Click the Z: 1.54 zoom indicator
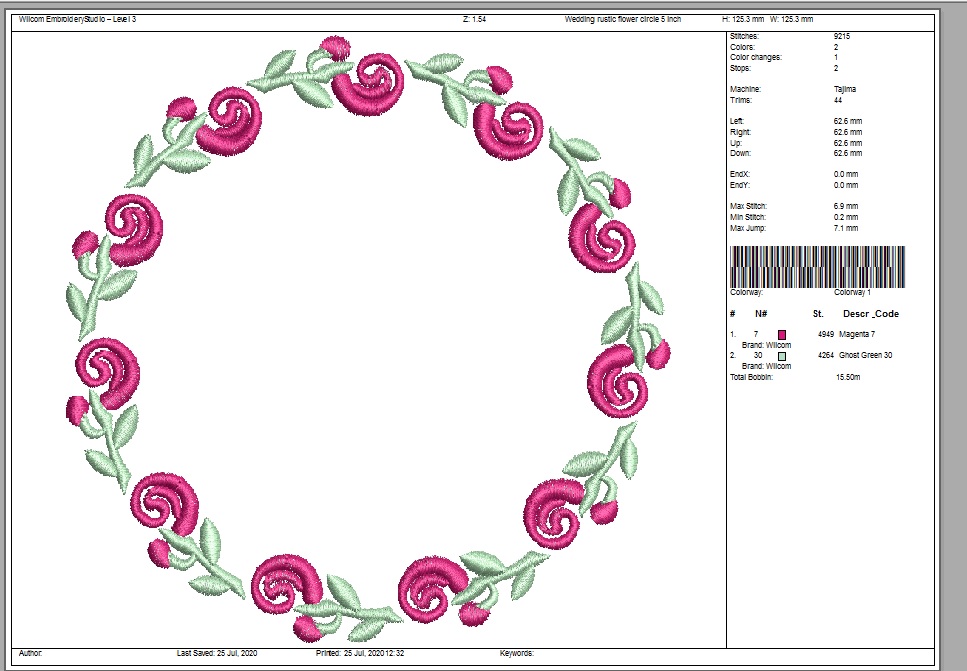The height and width of the screenshot is (671, 967). 474,19
